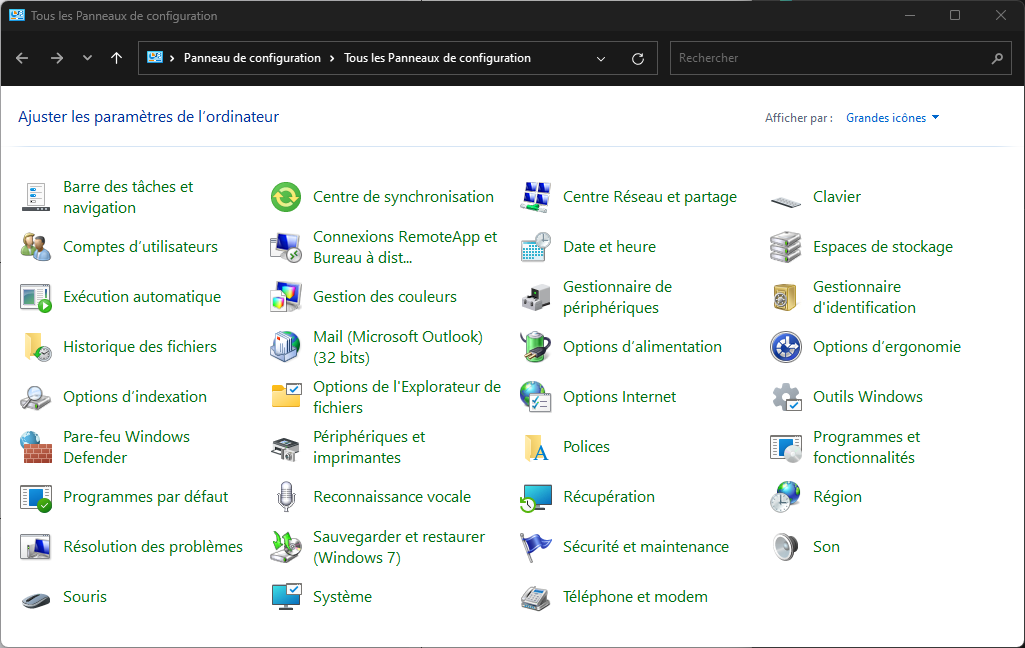The image size is (1025, 648).
Task: Expand the chevron before Panneau de configuration
Action: point(172,58)
